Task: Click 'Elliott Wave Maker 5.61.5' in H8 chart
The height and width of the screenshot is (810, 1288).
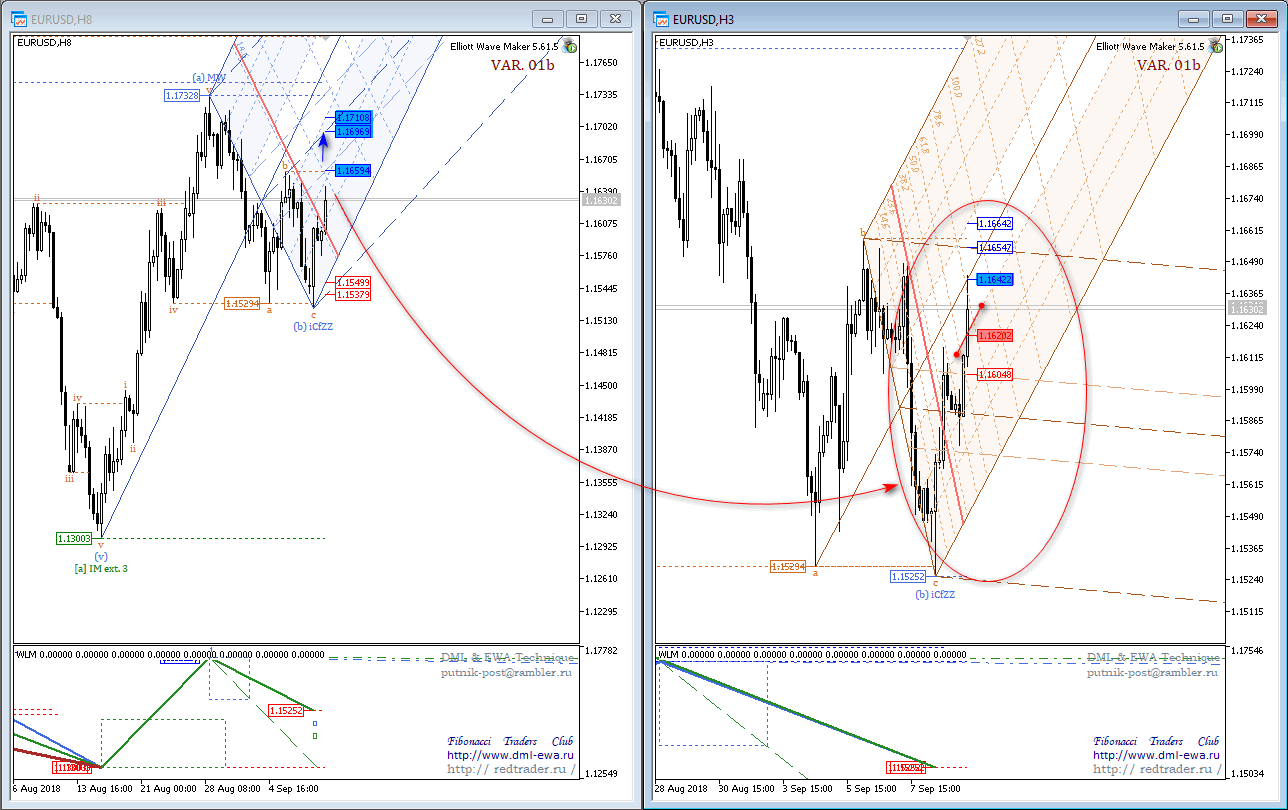Action: [x=504, y=46]
